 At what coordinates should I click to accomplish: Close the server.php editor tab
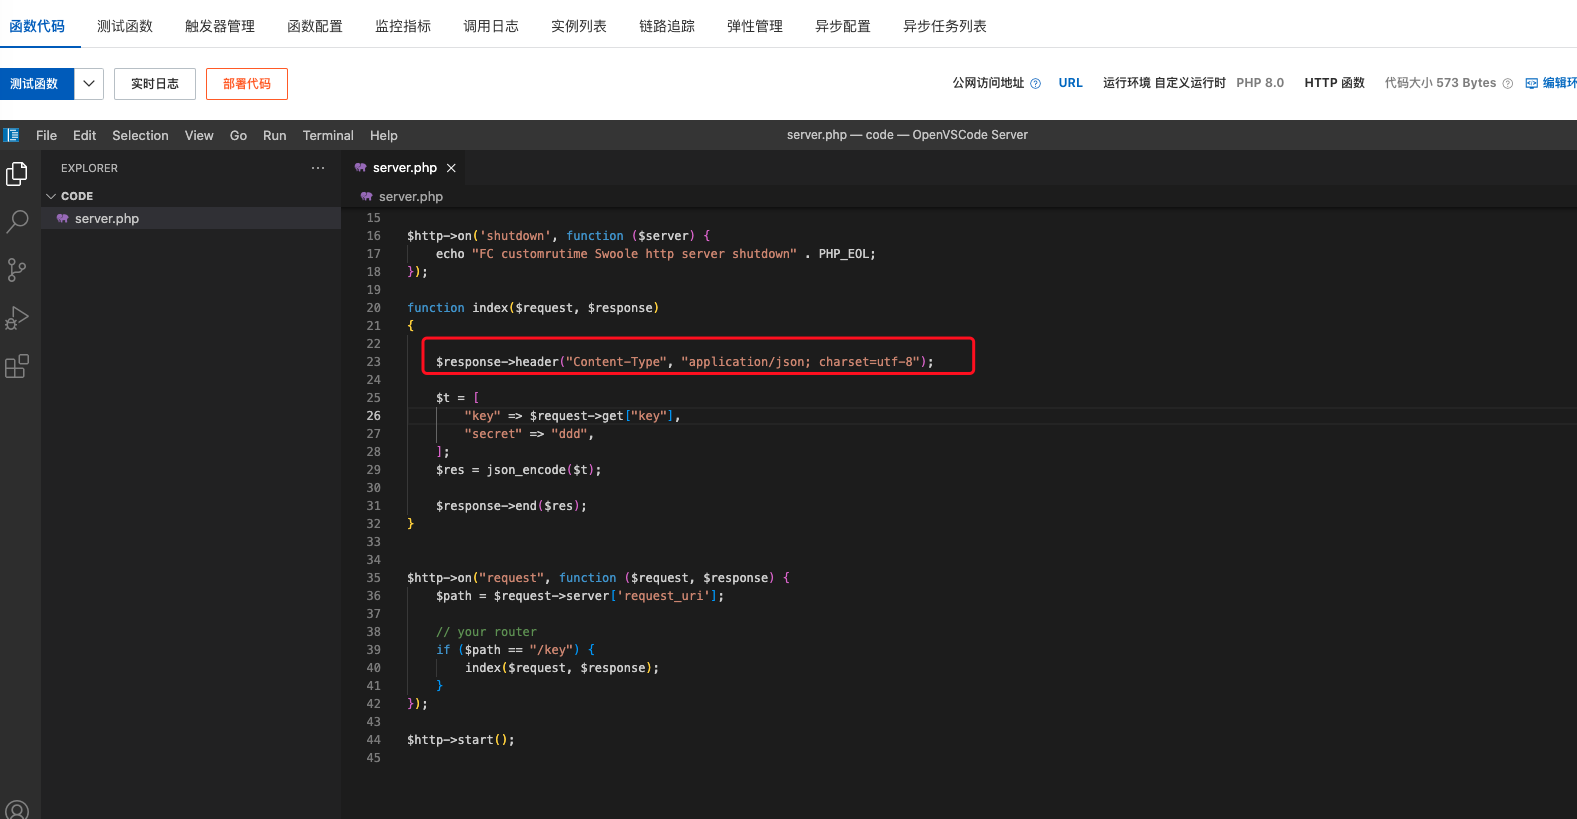tap(451, 168)
